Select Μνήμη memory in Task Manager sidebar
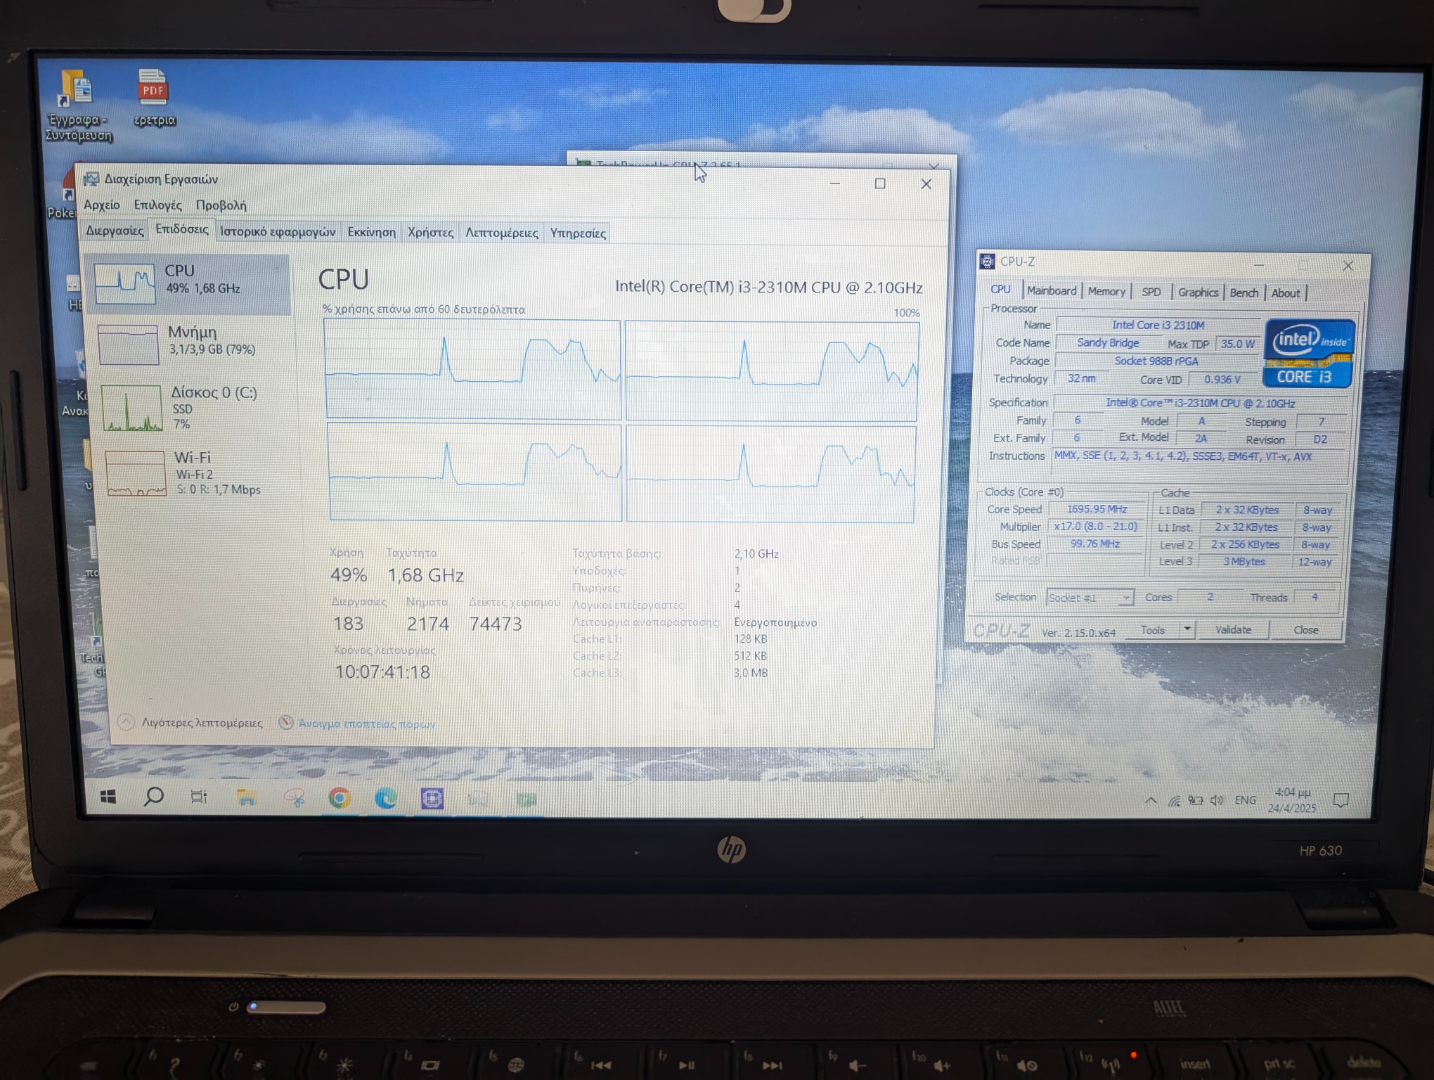 [188, 344]
